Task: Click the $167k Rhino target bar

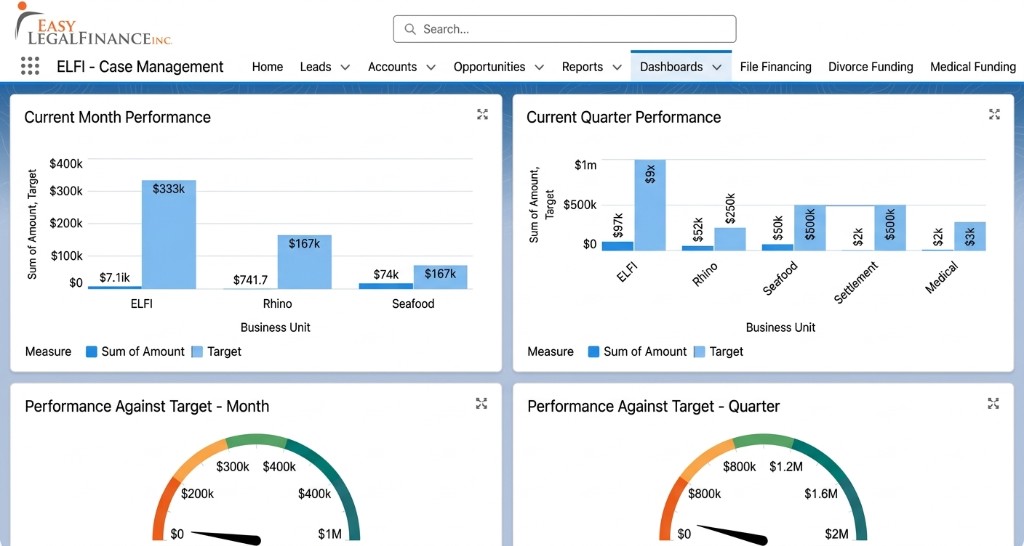Action: tap(304, 262)
